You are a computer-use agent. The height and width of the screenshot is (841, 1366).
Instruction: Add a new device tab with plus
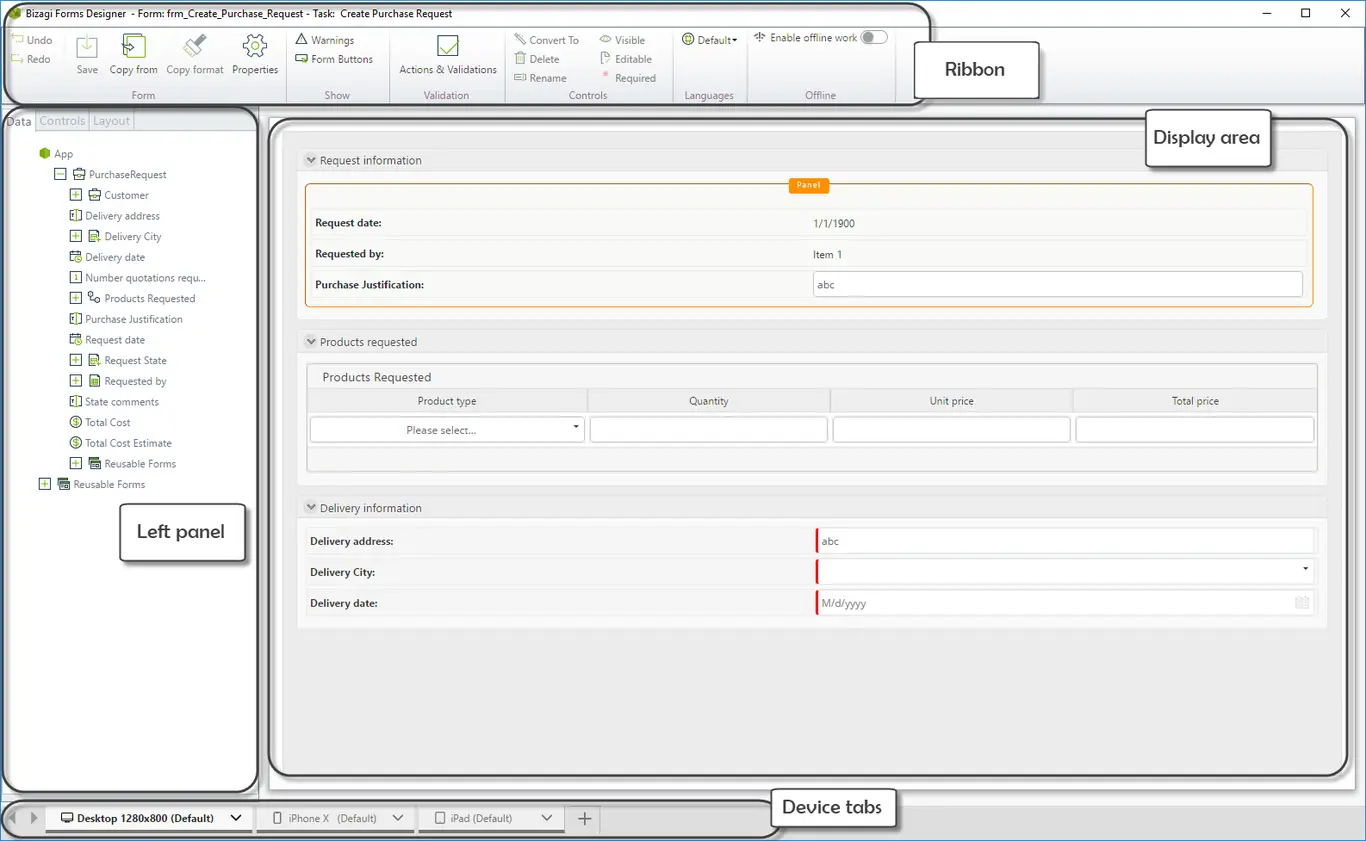point(585,819)
